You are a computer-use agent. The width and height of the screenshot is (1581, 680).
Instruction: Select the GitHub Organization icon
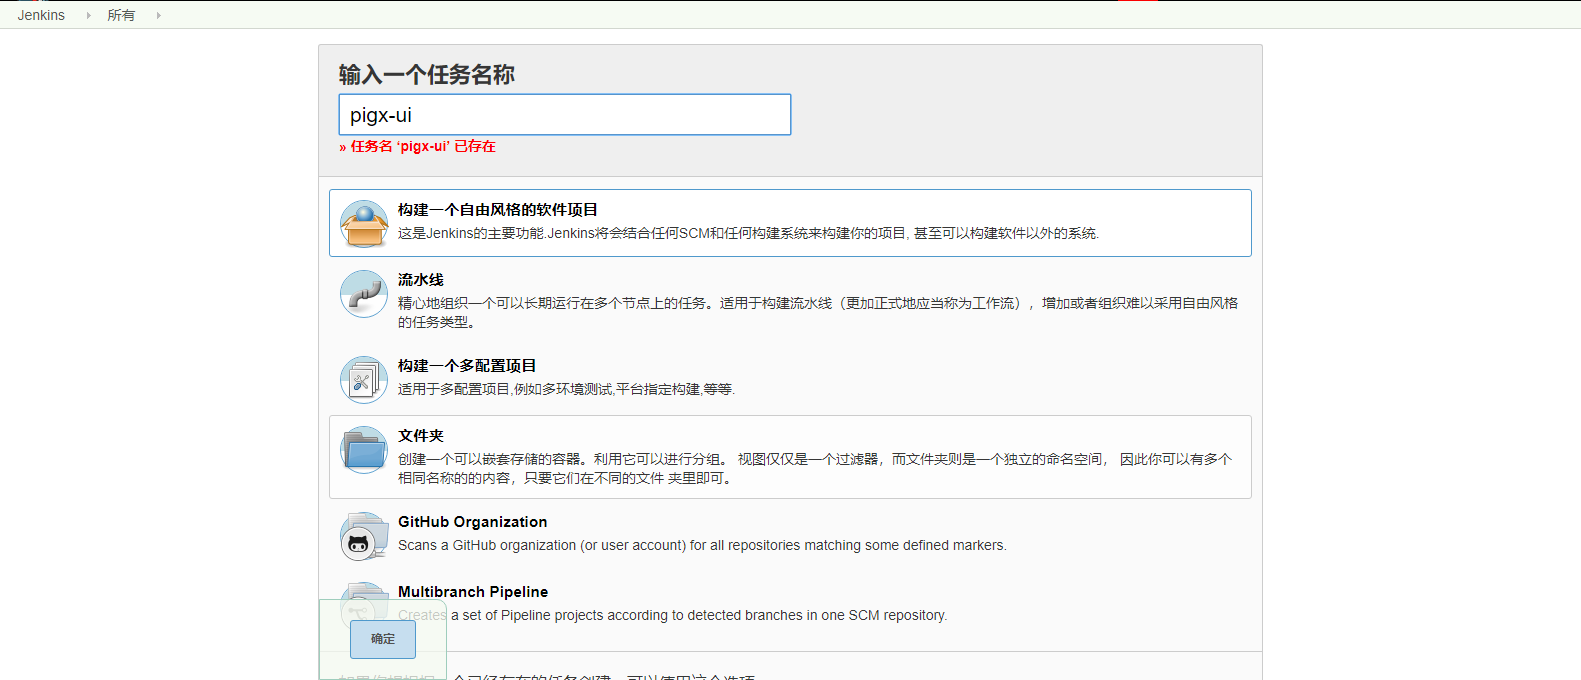pyautogui.click(x=364, y=536)
